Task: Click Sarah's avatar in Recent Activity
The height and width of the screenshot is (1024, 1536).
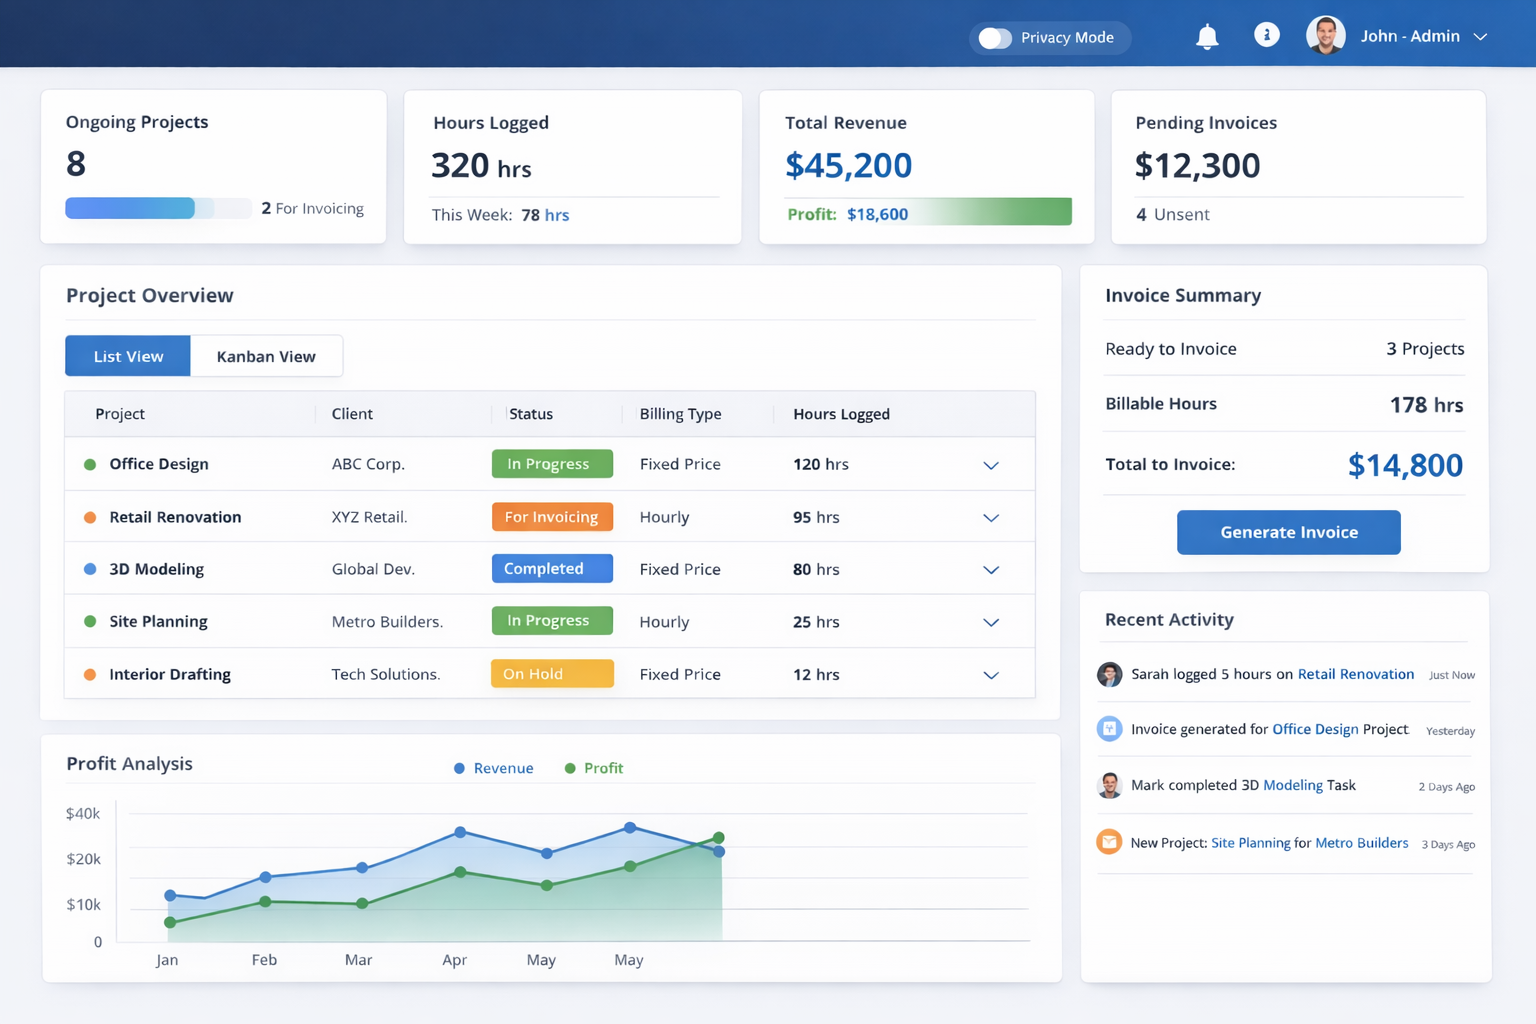Action: [x=1109, y=675]
